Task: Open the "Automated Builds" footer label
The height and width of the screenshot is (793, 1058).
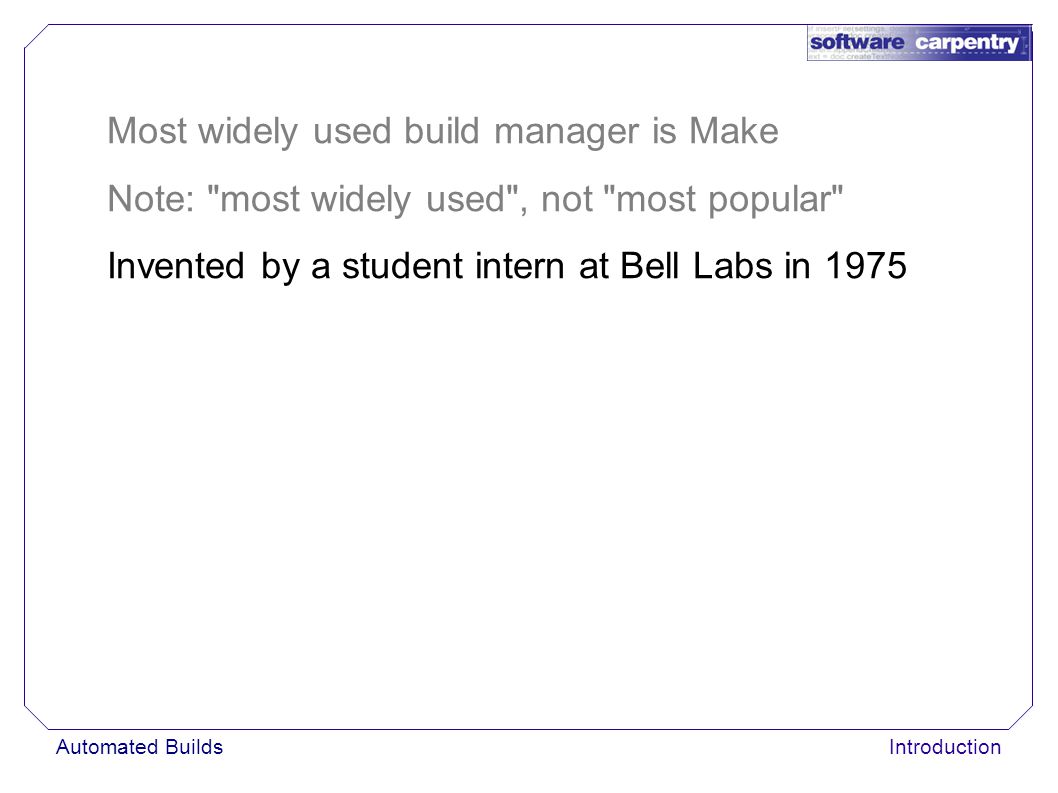Action: point(140,747)
